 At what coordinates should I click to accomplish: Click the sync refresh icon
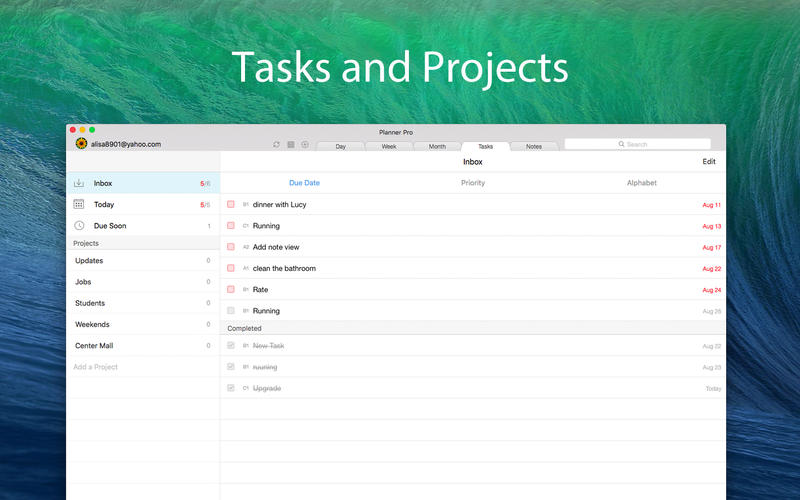point(277,145)
